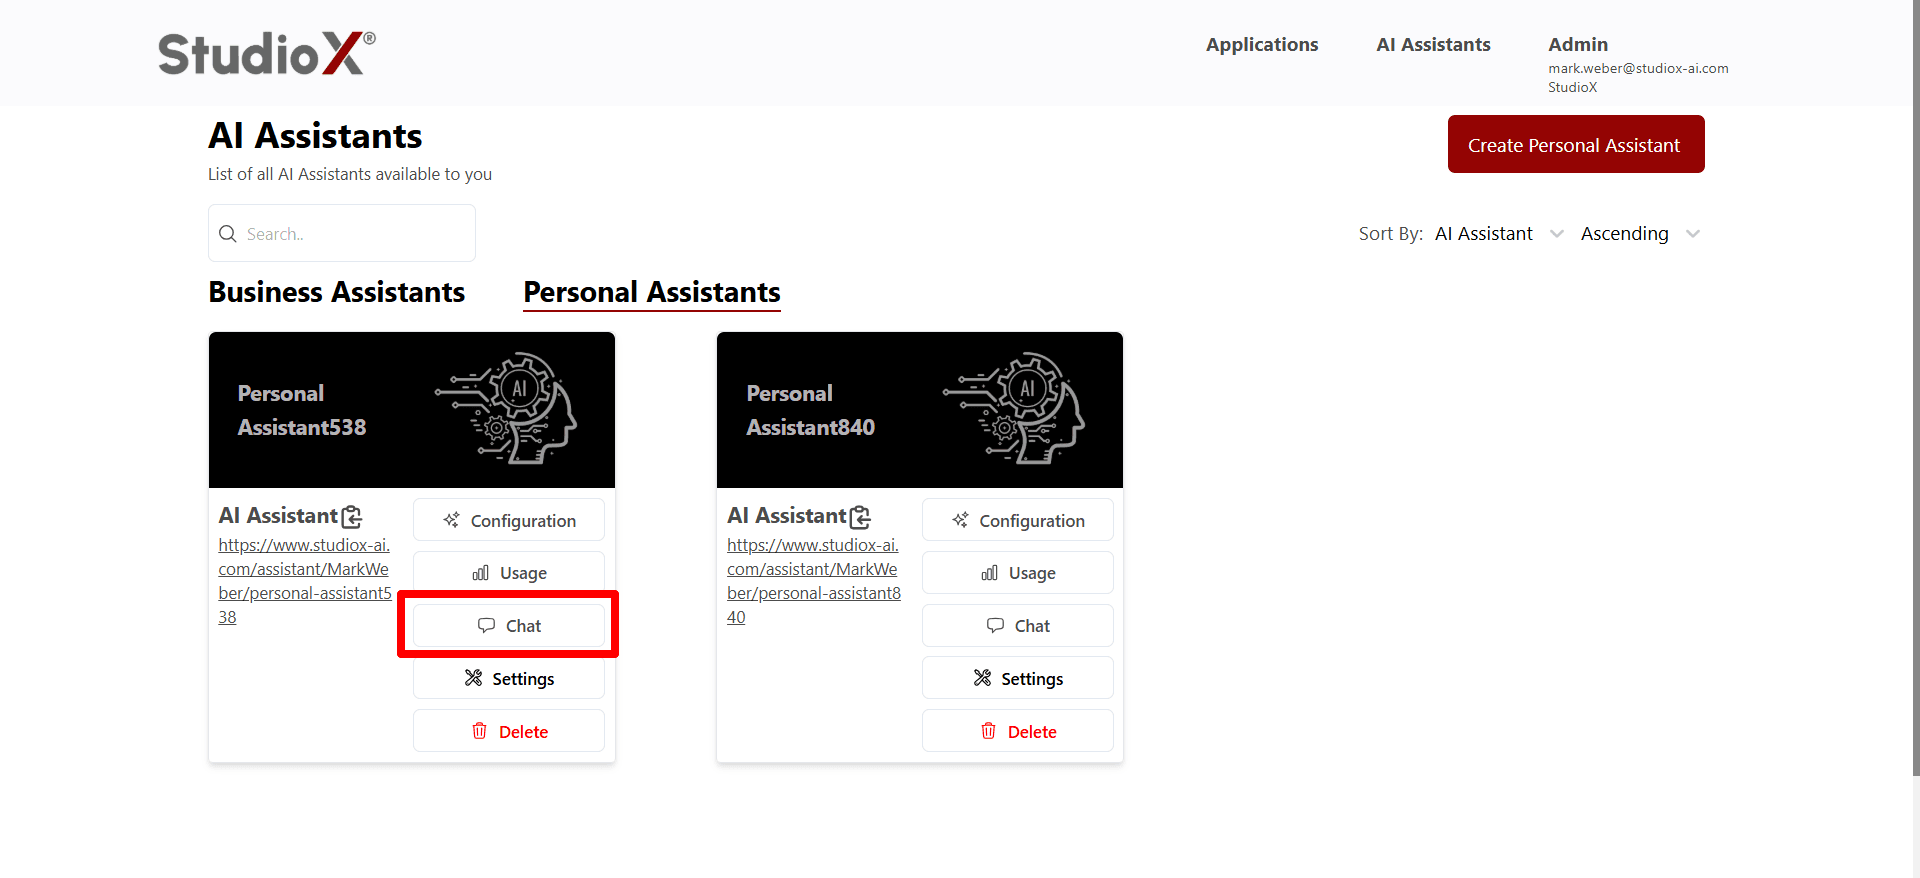Open the Applications menu item
This screenshot has width=1920, height=878.
point(1262,44)
